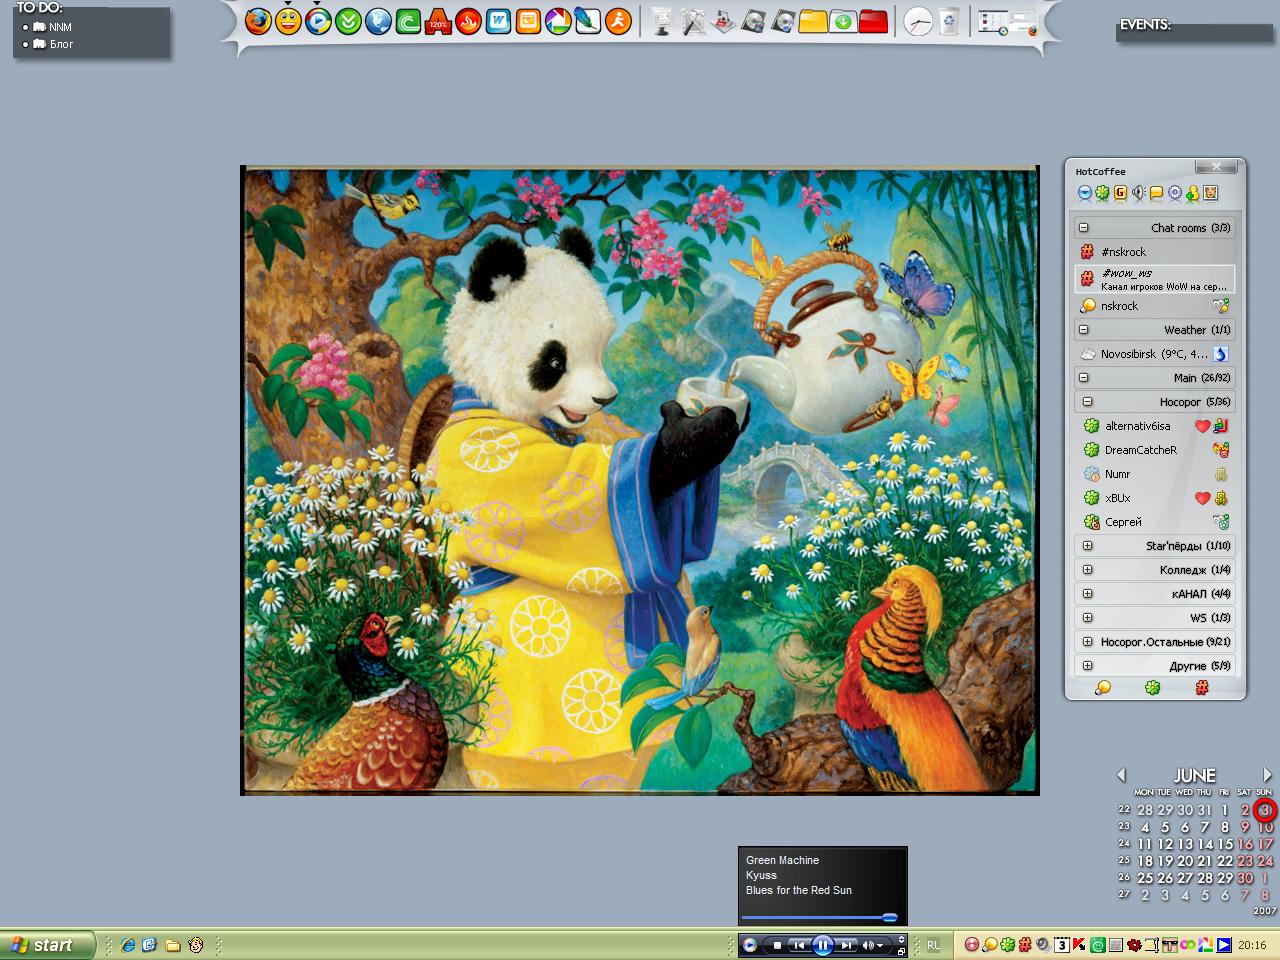The height and width of the screenshot is (960, 1280).
Task: Toggle sound speaker icon in HotCoffee toolbar
Action: 1138,193
